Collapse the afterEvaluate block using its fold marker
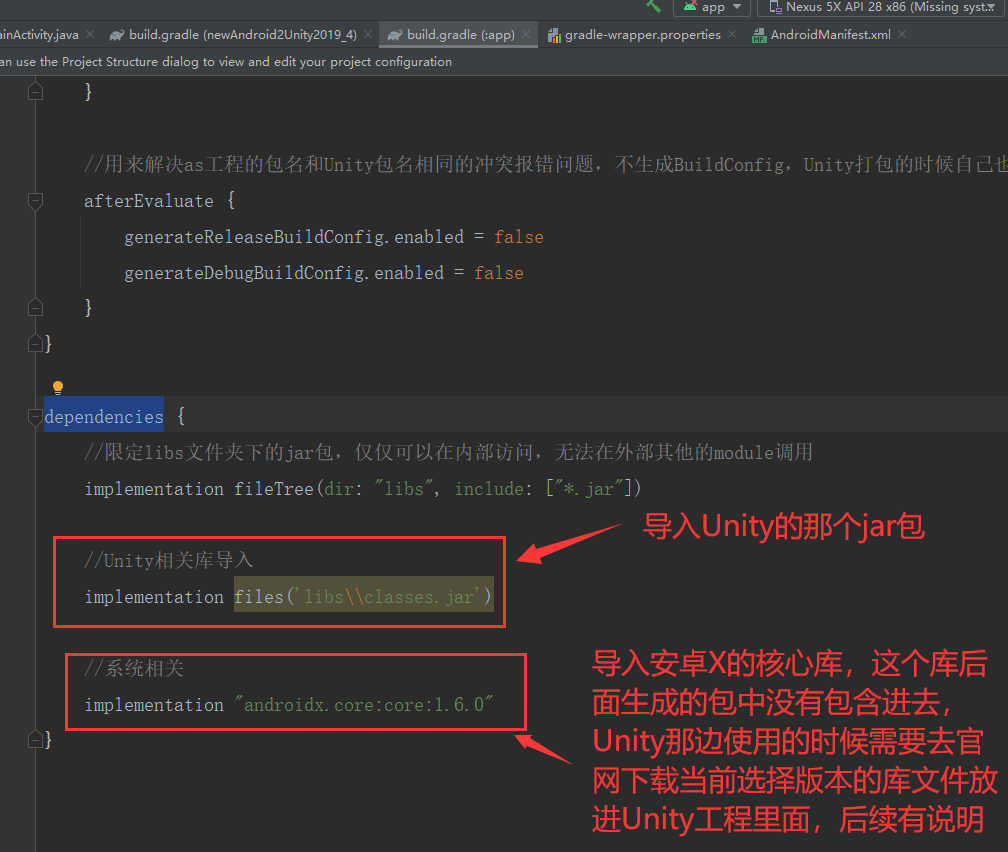The width and height of the screenshot is (1008, 852). pyautogui.click(x=36, y=201)
